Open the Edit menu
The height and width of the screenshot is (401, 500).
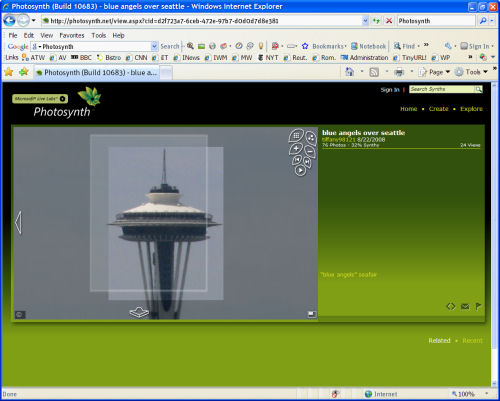pyautogui.click(x=29, y=35)
